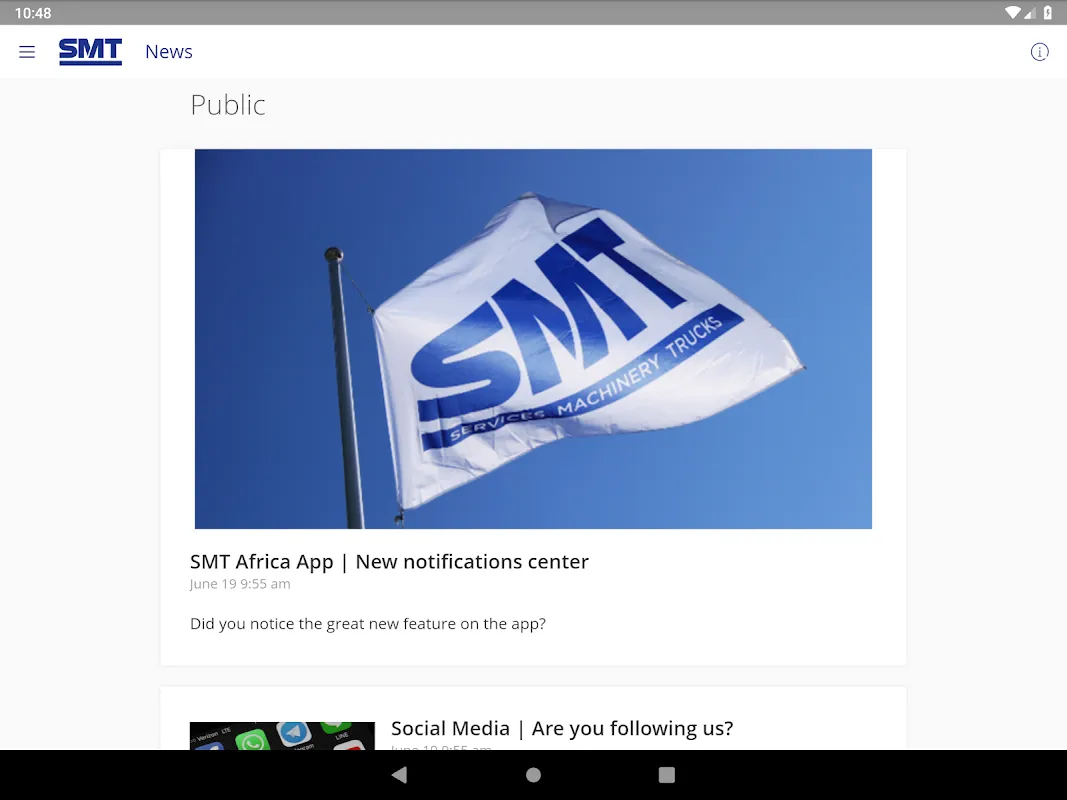Tap the Wi-Fi status icon
The height and width of the screenshot is (800, 1067).
tap(1012, 12)
